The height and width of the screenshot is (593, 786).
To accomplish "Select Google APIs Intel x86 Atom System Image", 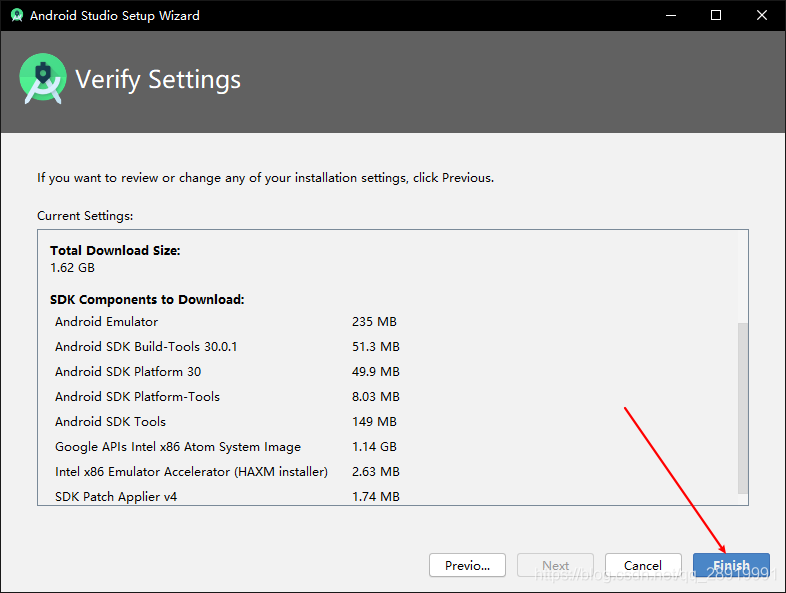I will 178,447.
